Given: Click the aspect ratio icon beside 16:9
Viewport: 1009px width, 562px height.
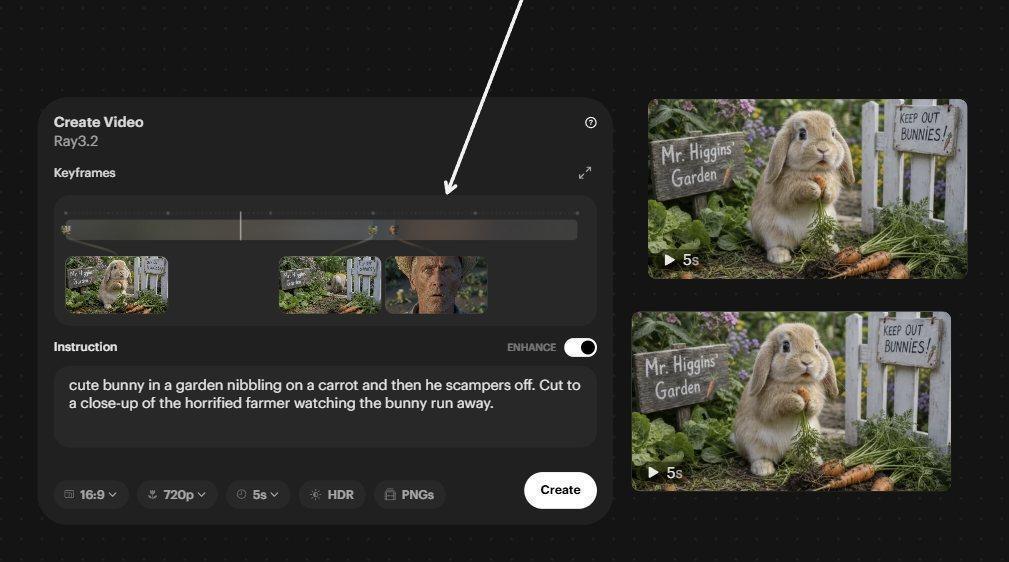Looking at the screenshot, I should 69,494.
